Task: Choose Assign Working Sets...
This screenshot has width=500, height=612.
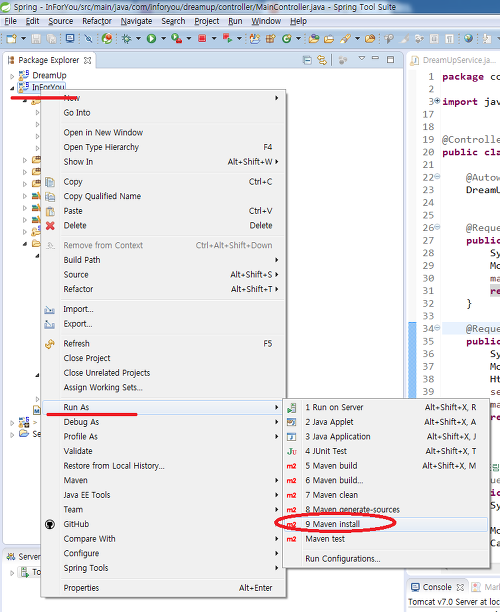Action: coord(163,388)
